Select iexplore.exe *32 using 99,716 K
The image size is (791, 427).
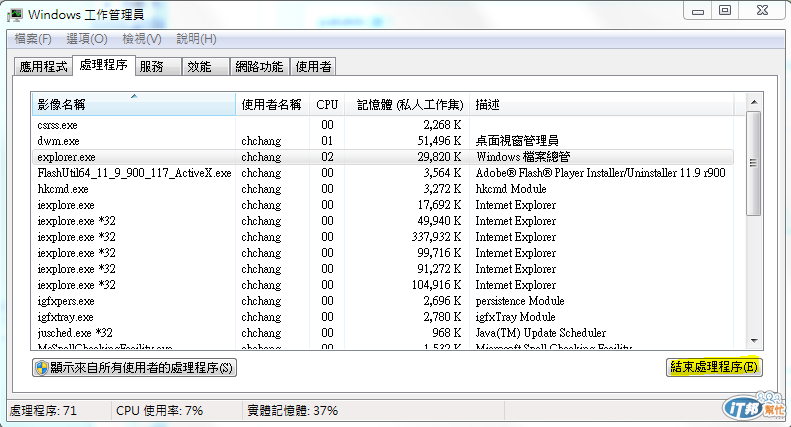click(x=383, y=253)
